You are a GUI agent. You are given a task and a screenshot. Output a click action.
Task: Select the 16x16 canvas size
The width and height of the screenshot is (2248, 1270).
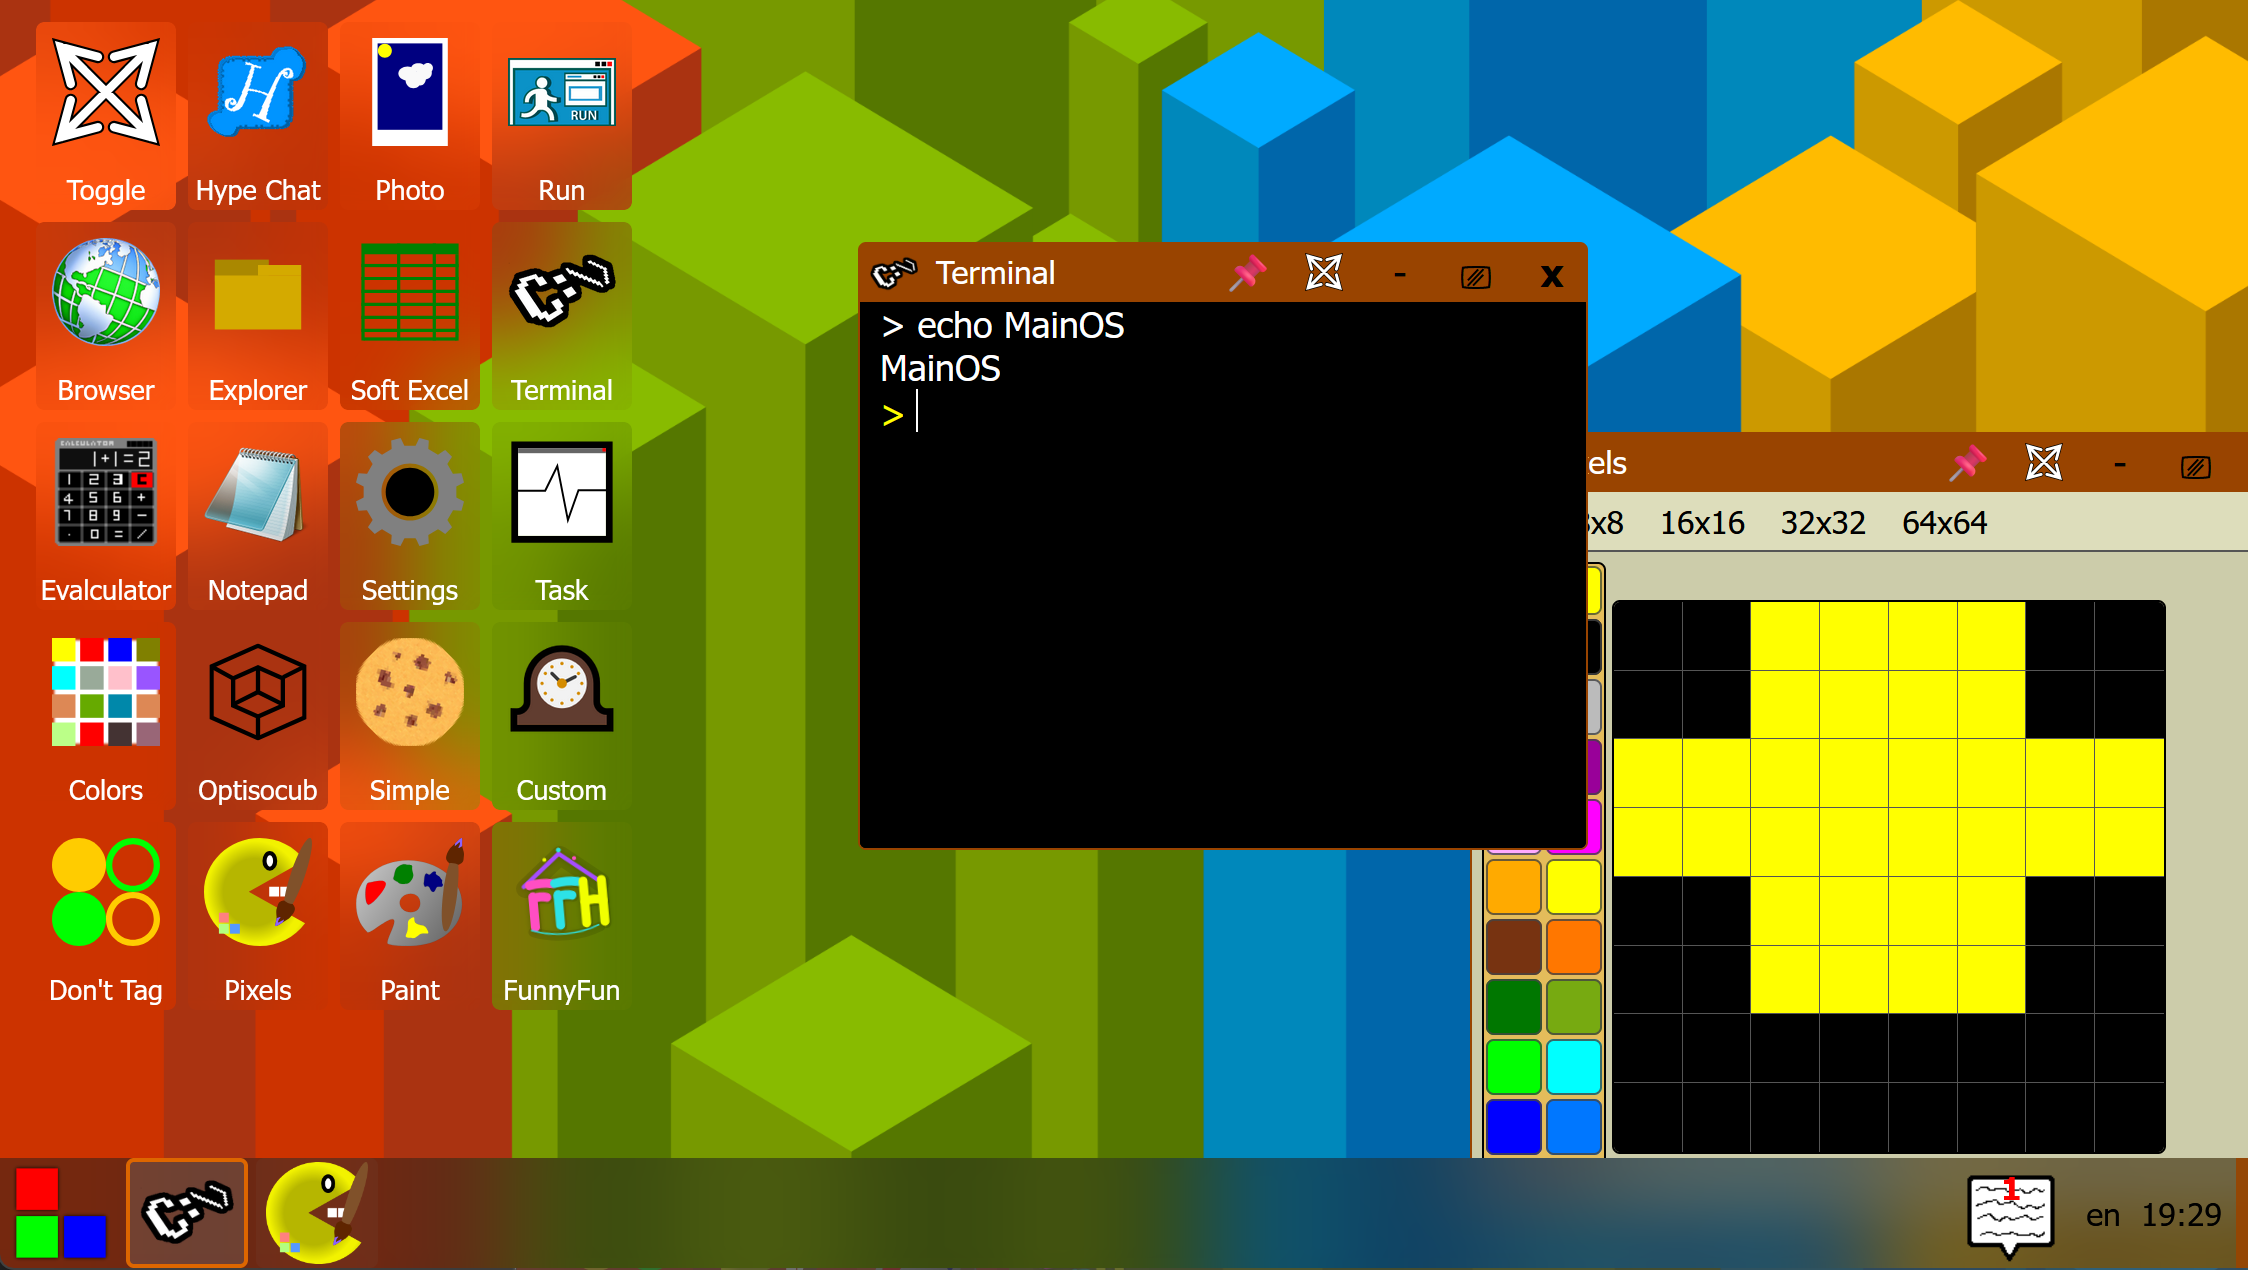1701,523
